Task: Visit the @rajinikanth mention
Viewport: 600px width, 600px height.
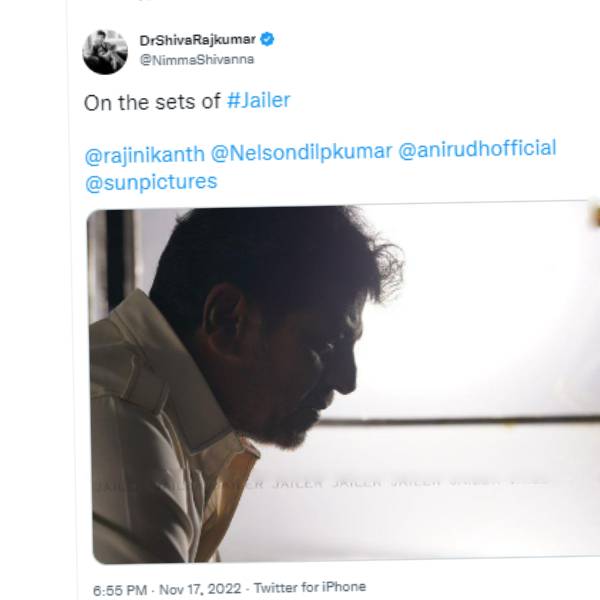Action: click(145, 154)
